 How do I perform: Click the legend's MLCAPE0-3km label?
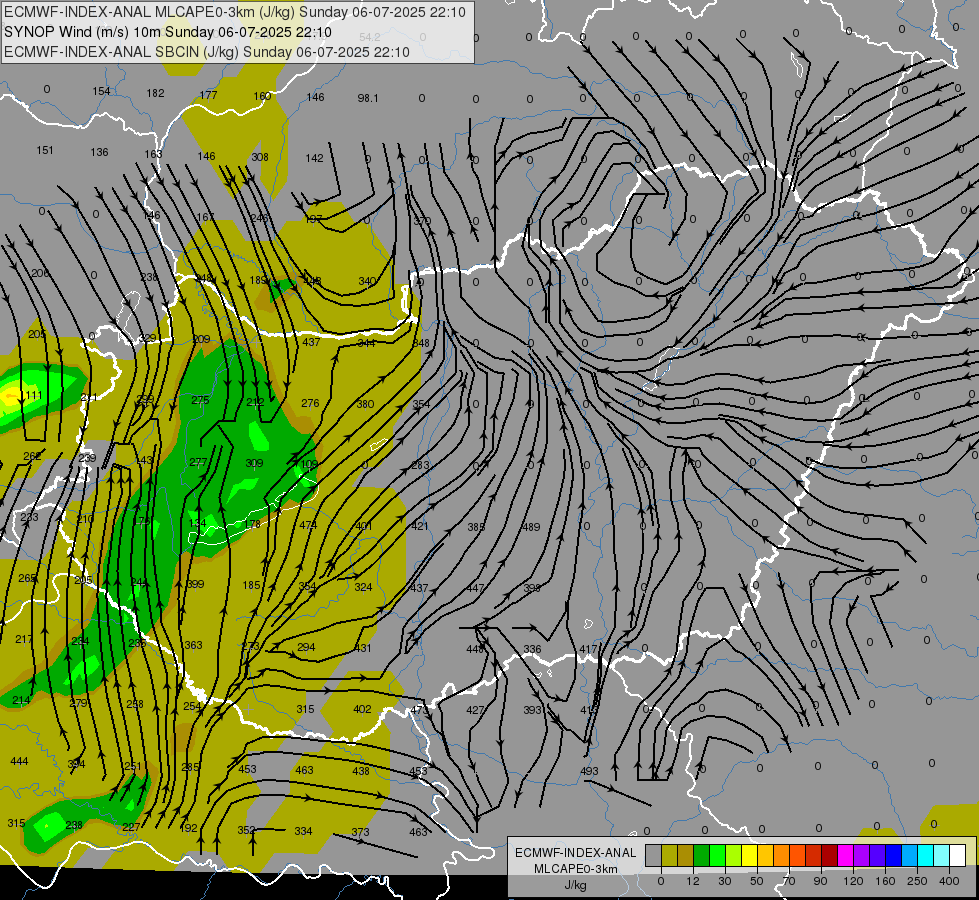click(x=576, y=869)
